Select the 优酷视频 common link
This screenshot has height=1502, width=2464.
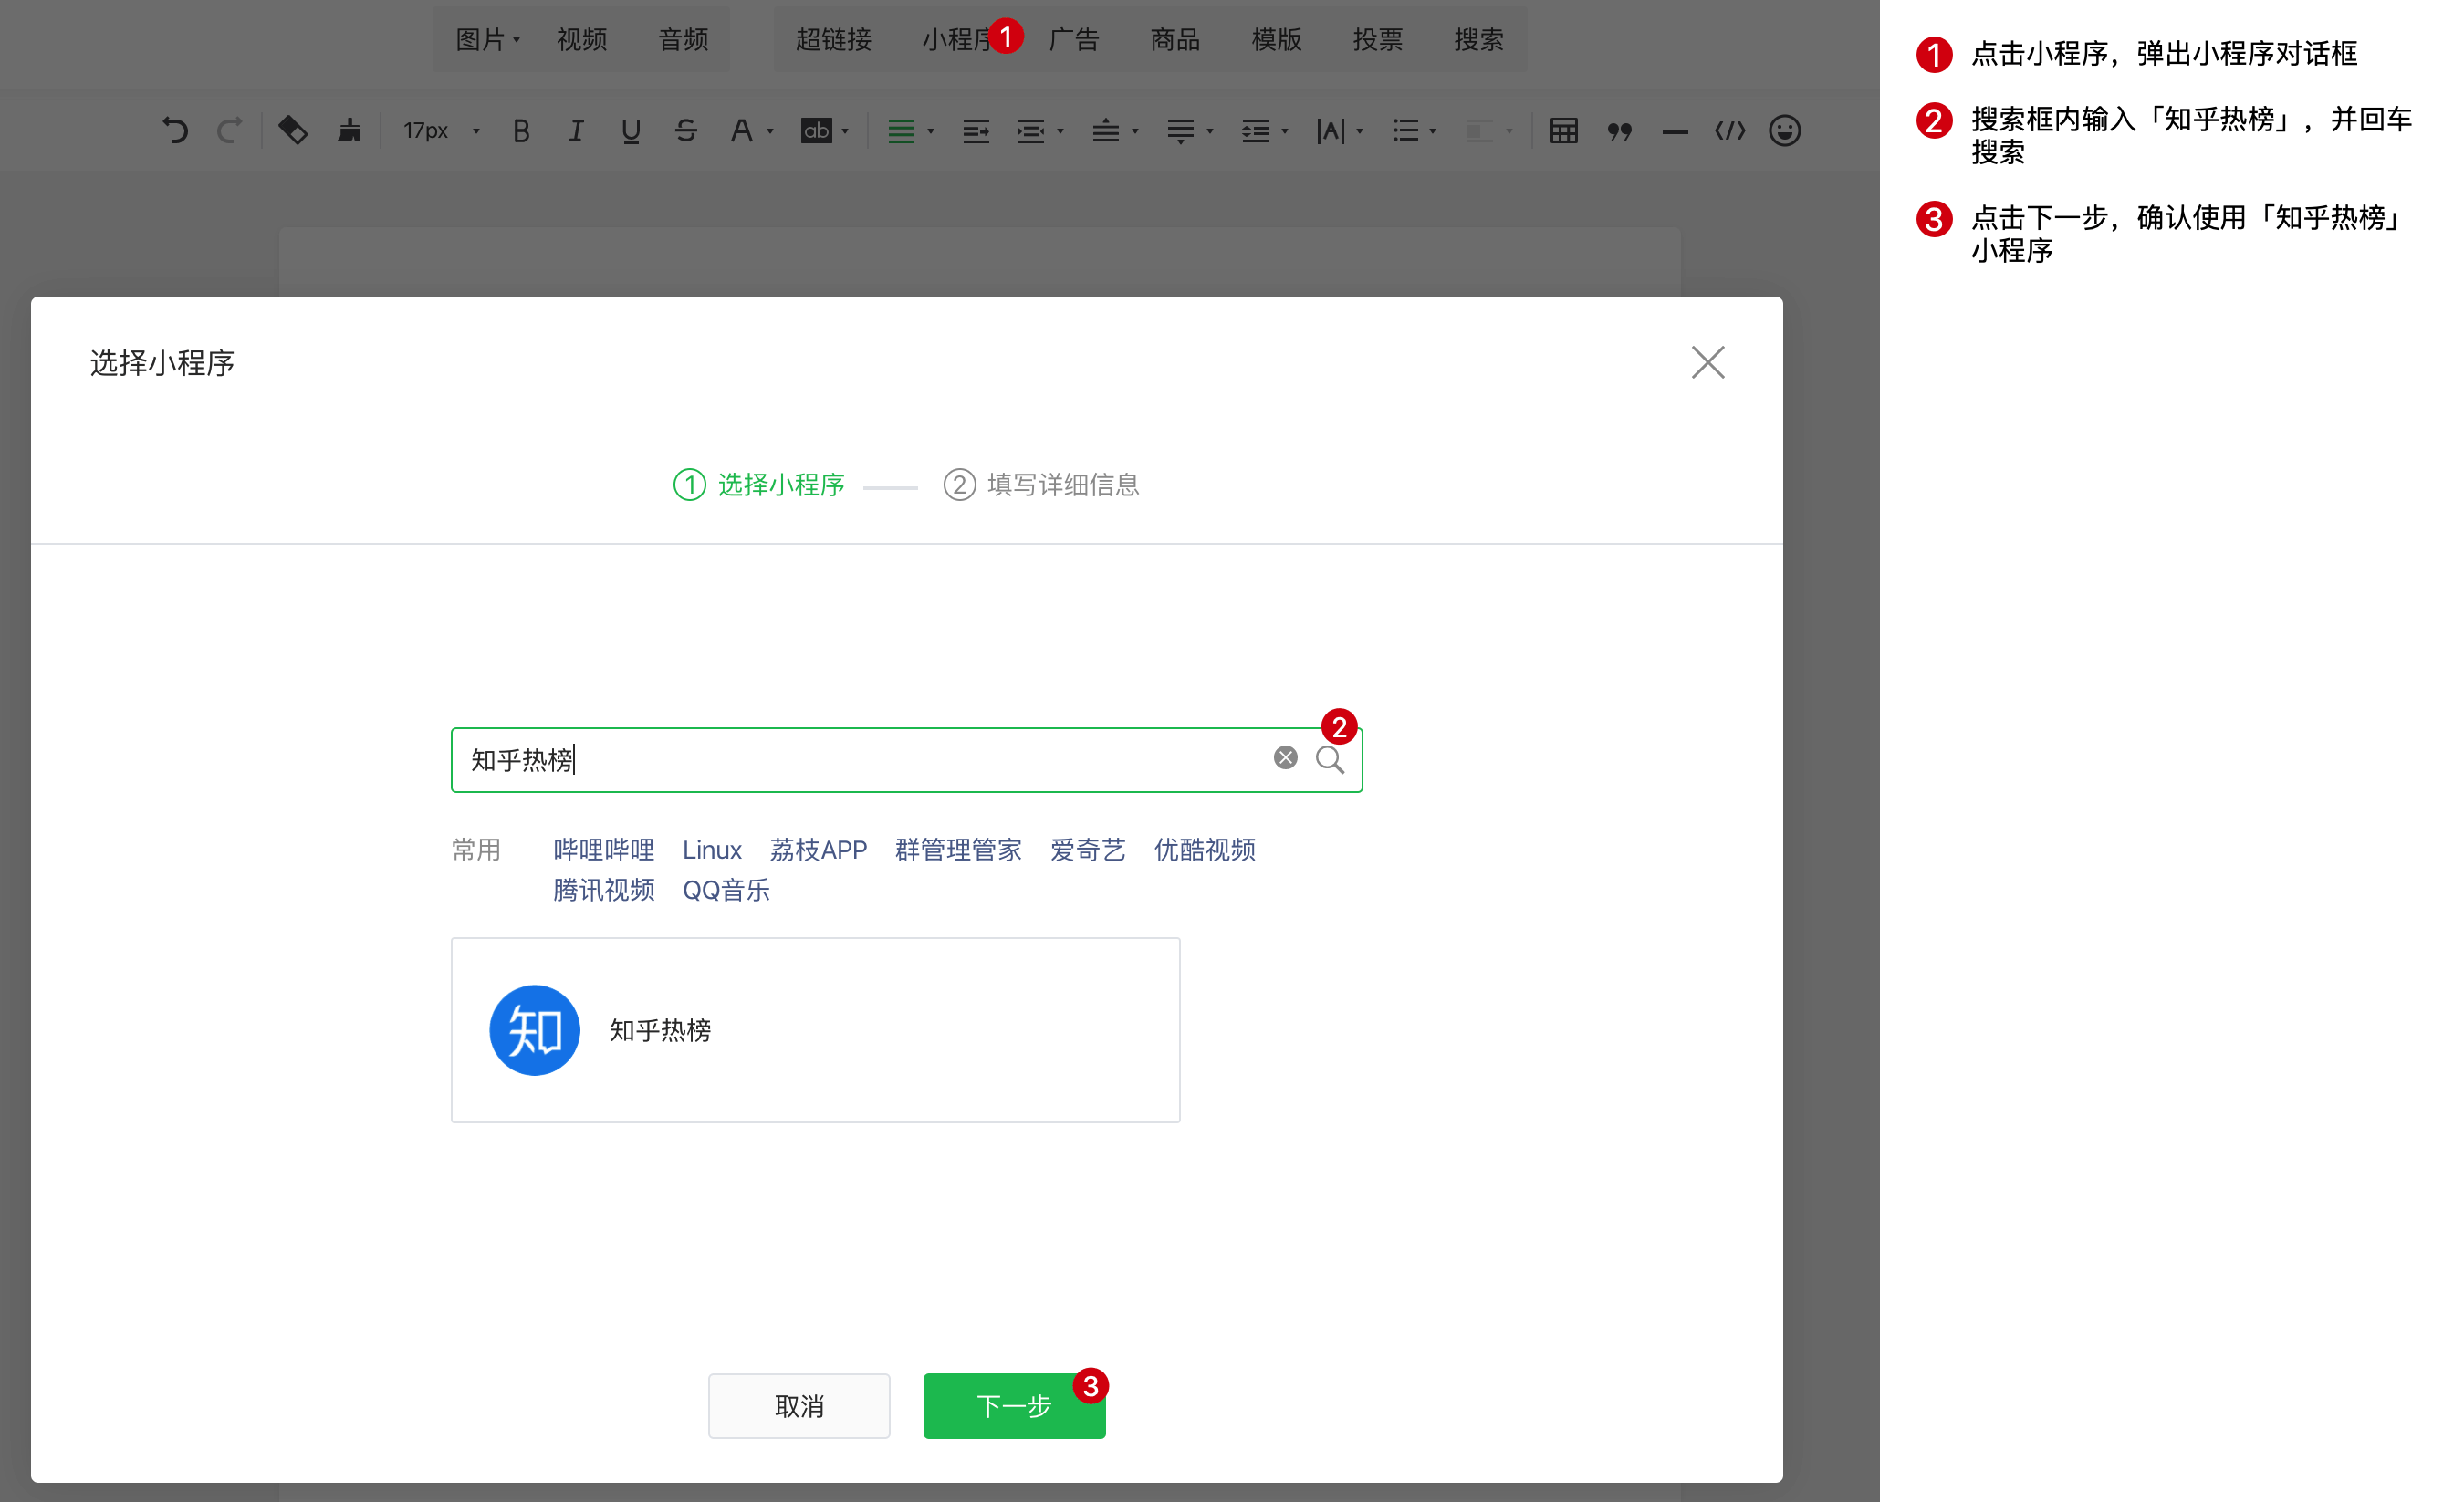1205,850
